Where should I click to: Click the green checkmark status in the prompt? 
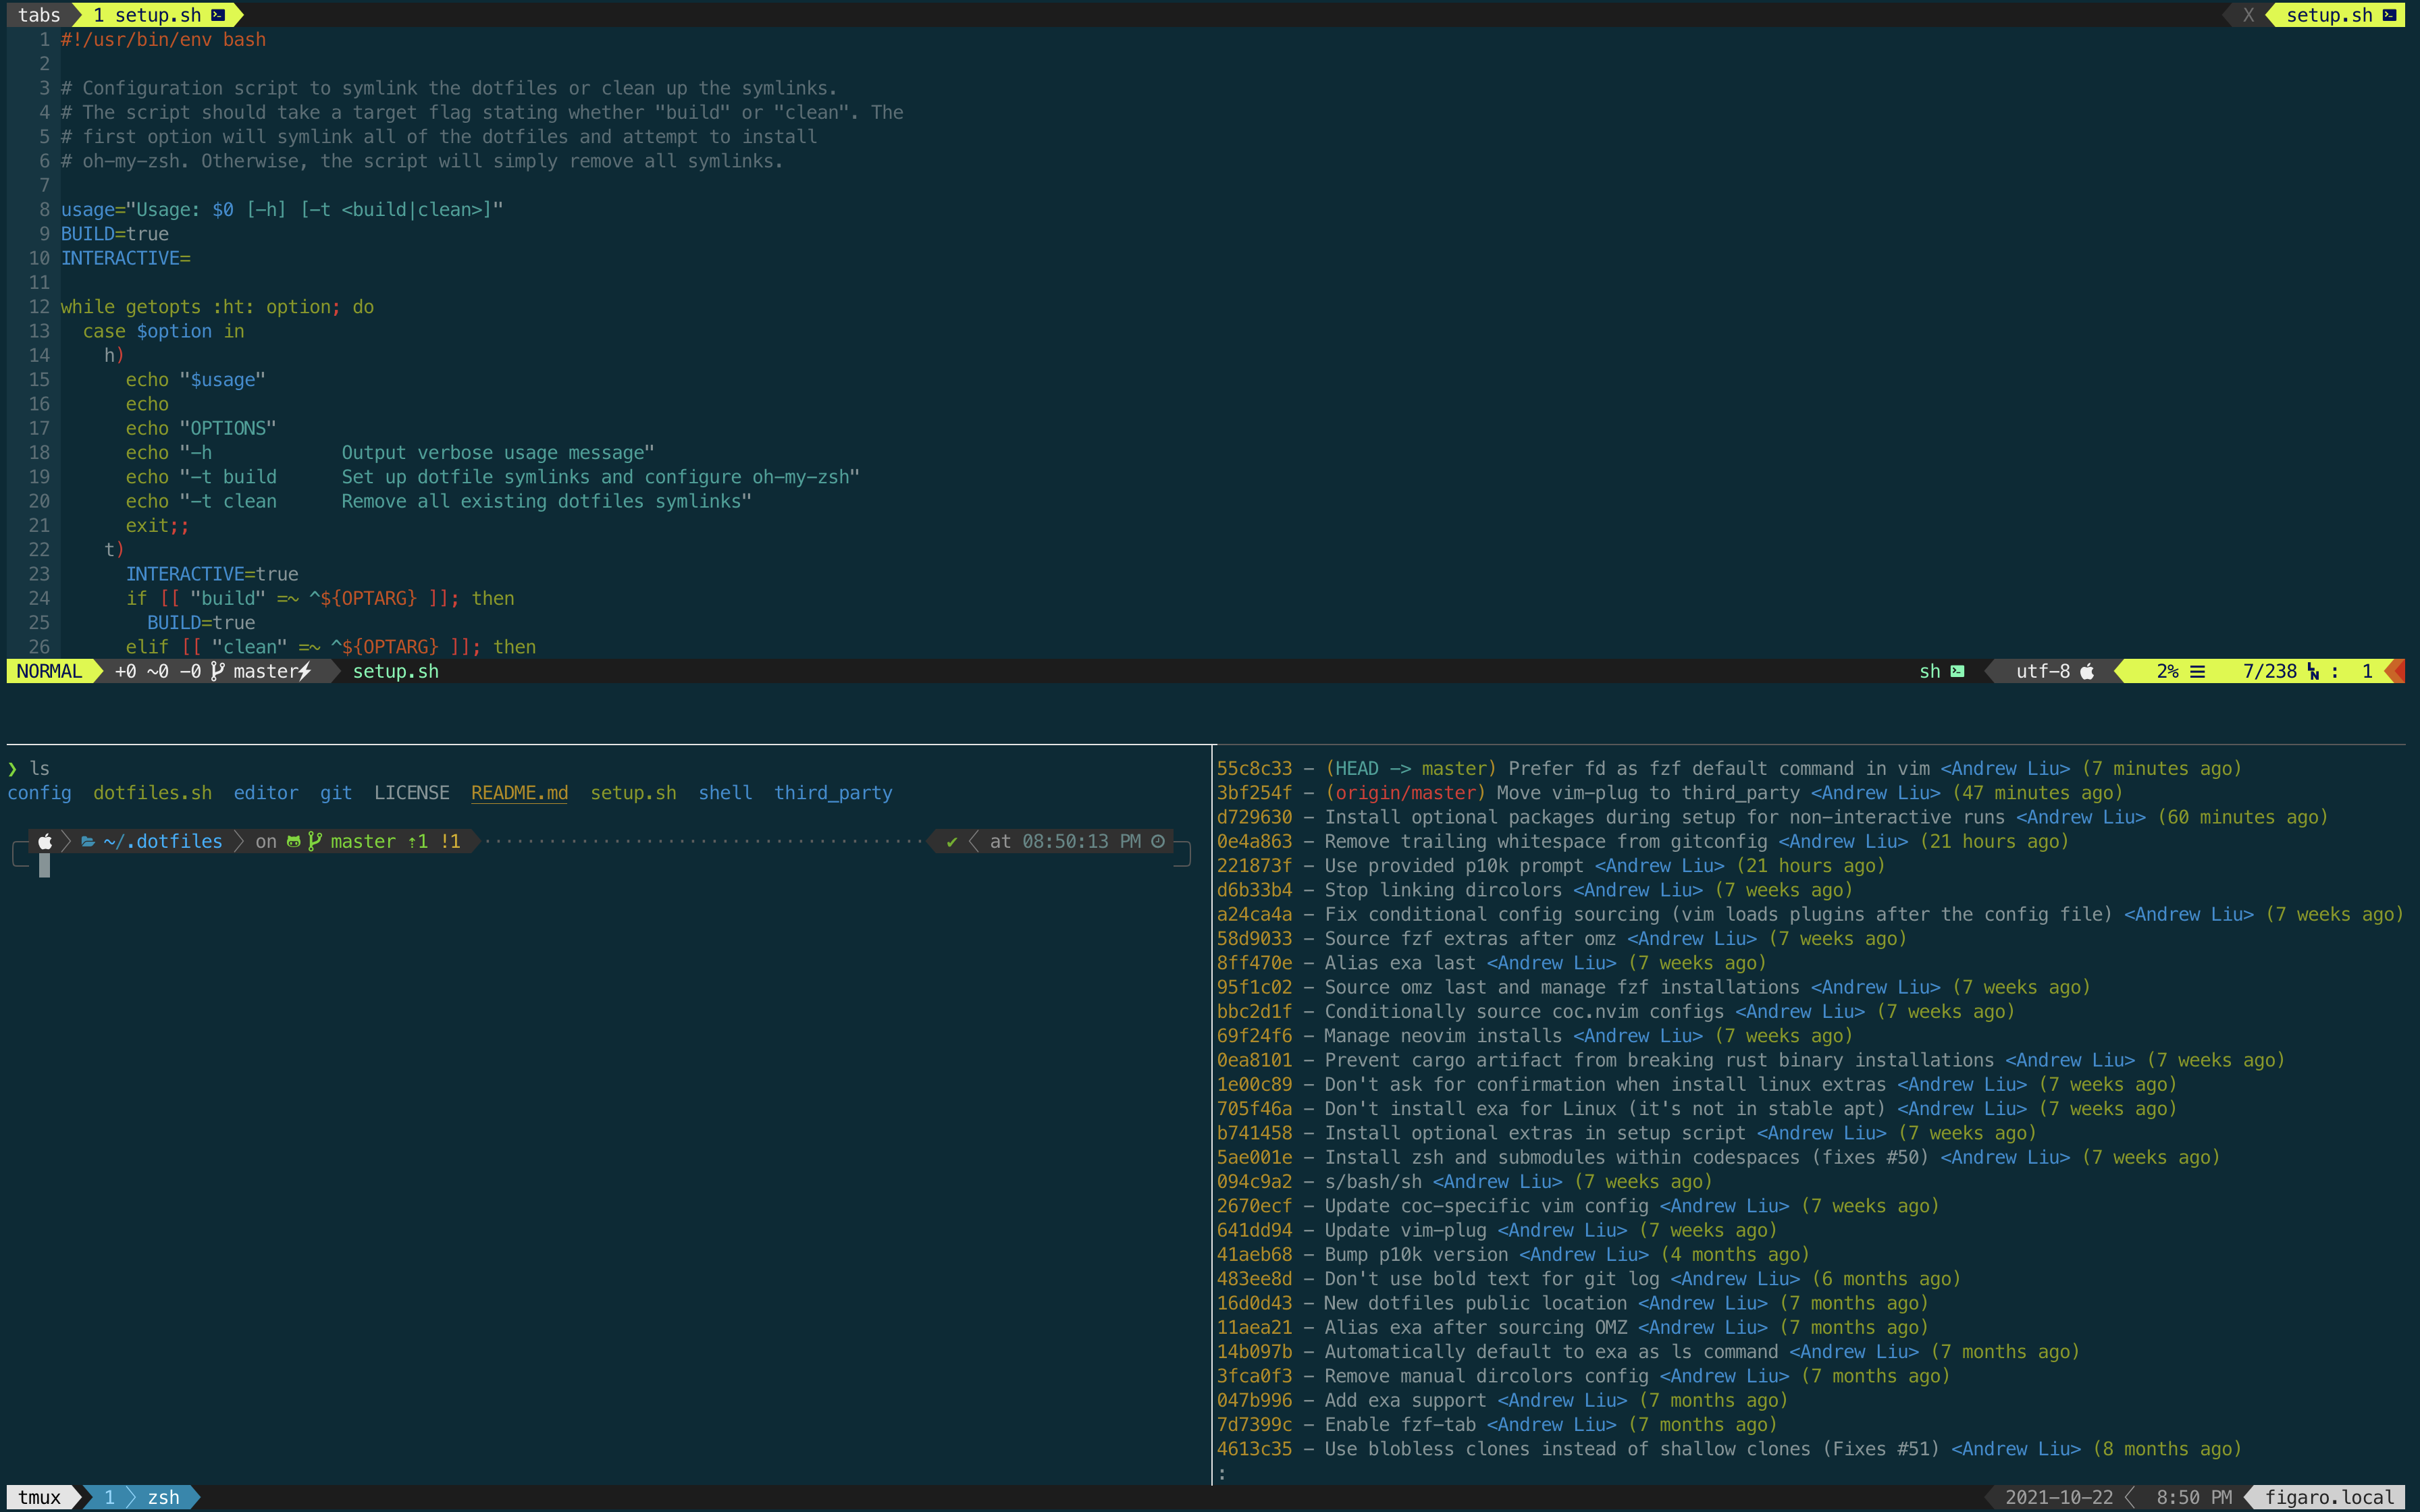(x=952, y=841)
